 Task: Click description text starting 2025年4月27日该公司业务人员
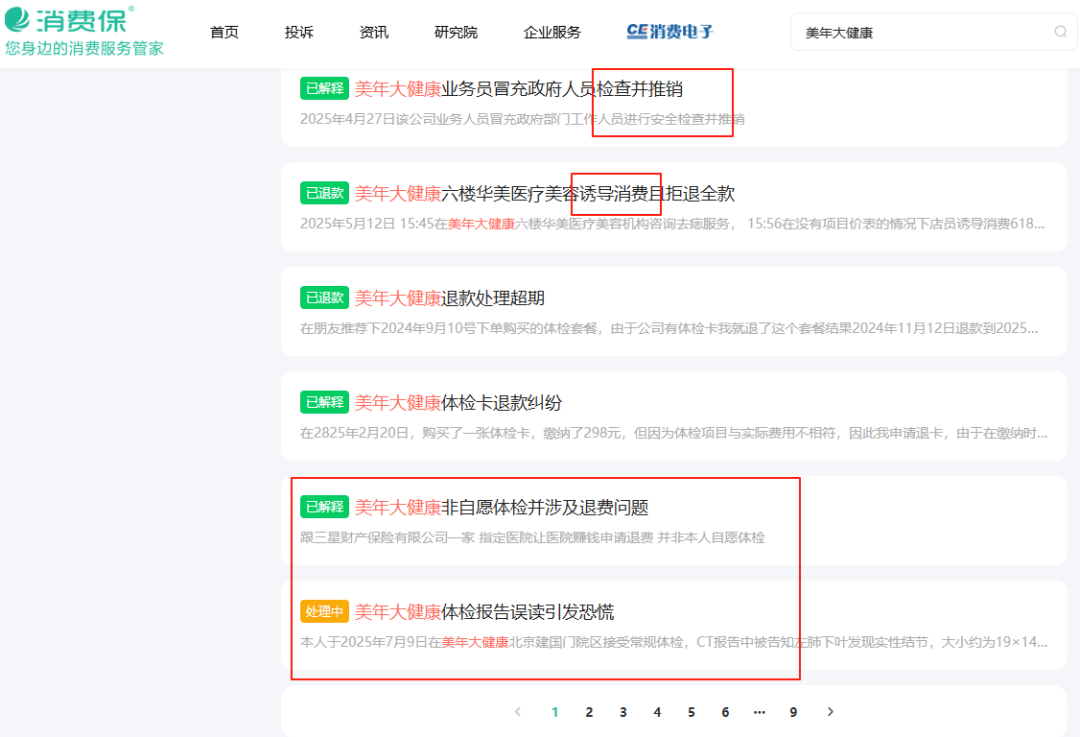(522, 119)
